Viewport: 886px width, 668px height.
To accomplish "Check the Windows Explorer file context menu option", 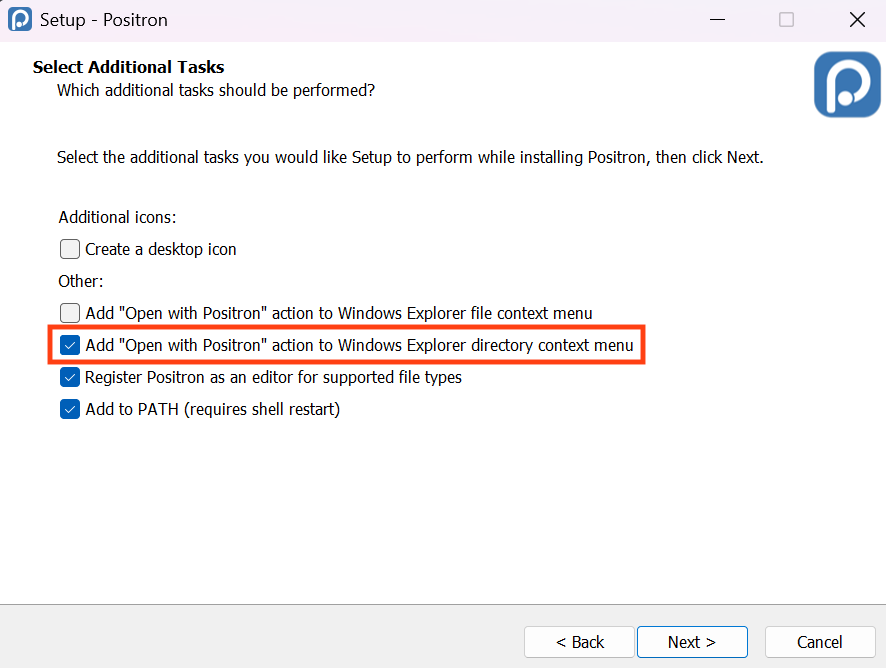I will pos(69,313).
